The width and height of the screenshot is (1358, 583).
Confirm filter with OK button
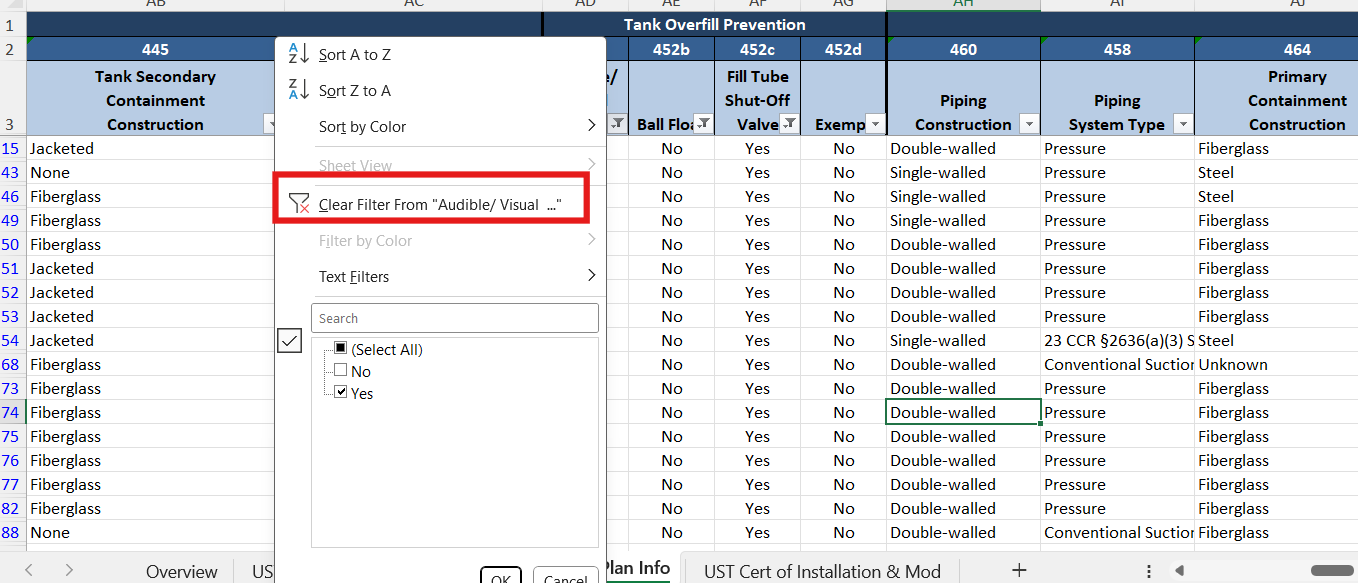[501, 577]
